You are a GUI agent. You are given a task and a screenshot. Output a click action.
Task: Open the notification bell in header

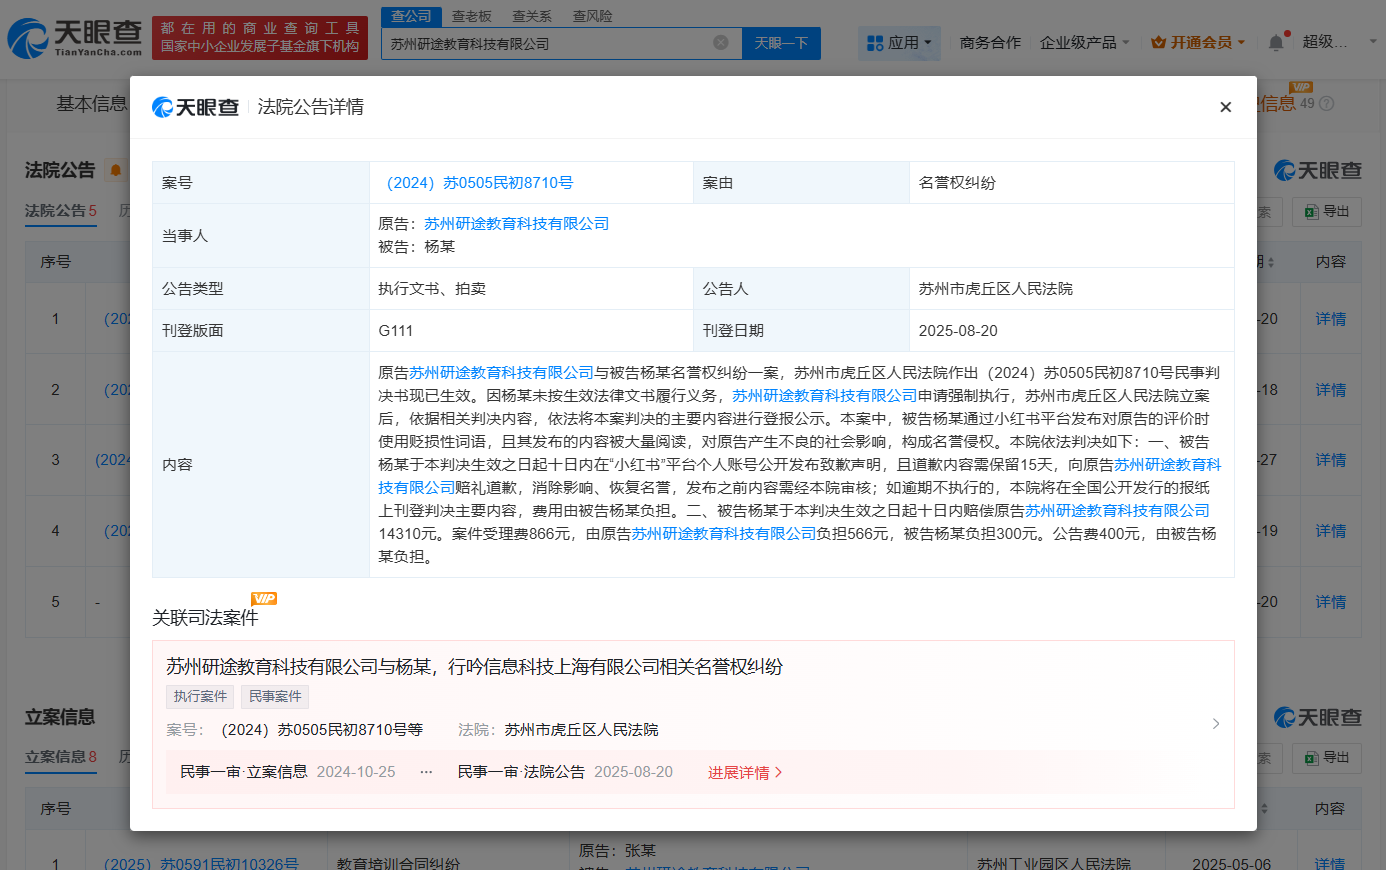1276,42
